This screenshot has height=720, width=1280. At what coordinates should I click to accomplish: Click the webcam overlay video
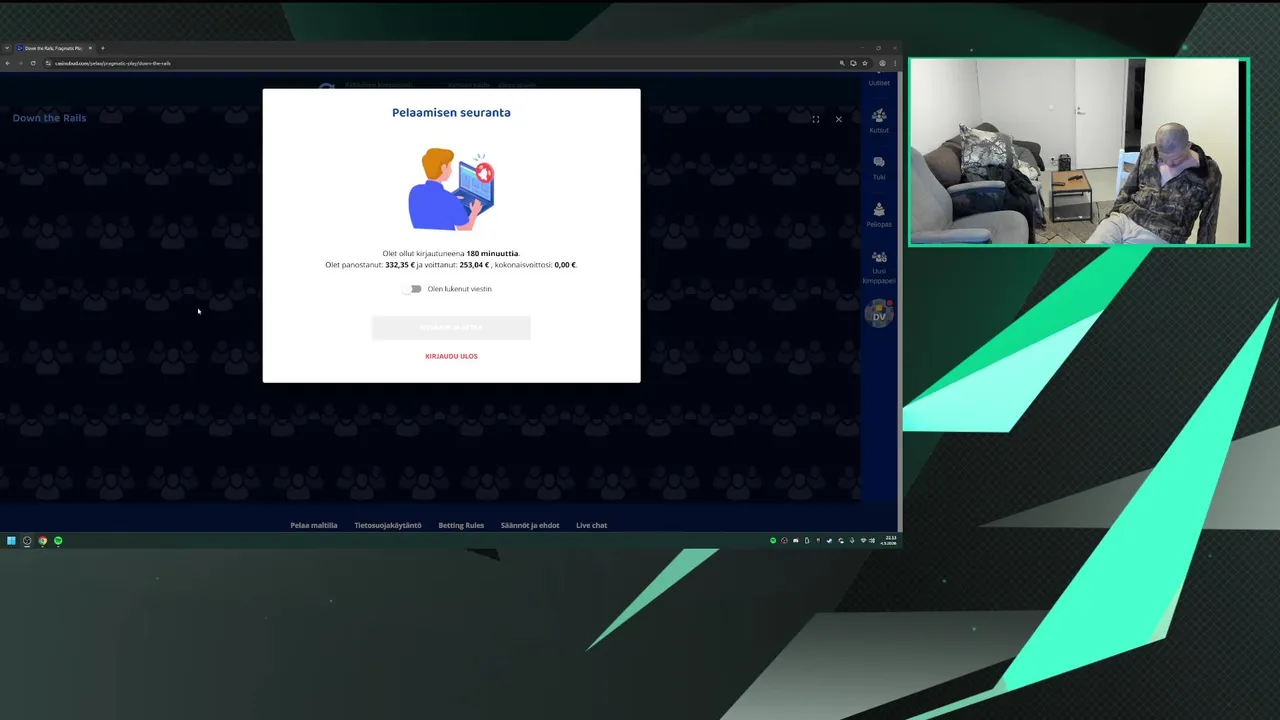[1078, 151]
